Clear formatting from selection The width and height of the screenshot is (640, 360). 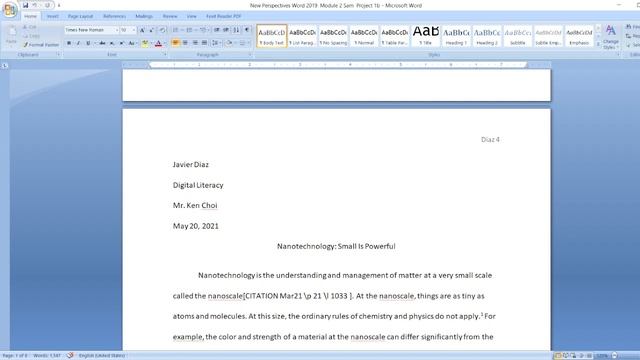162,30
